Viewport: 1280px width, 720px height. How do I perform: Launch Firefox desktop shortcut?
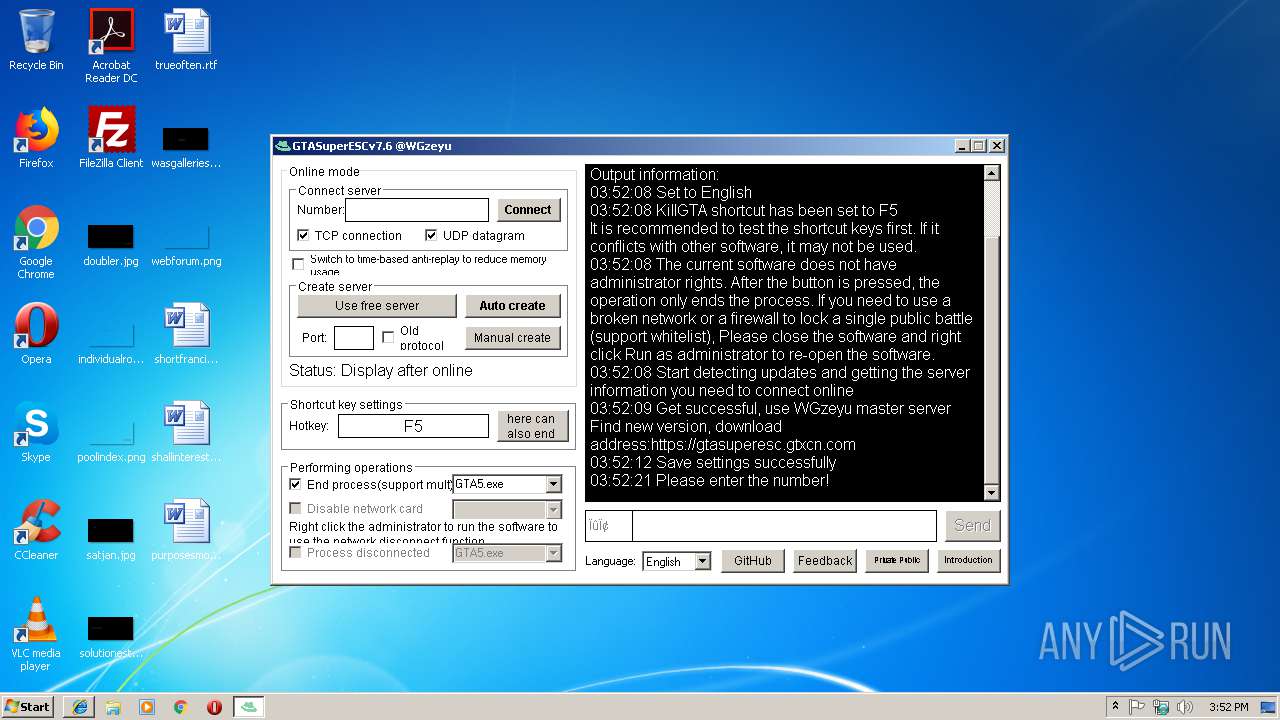coord(36,138)
